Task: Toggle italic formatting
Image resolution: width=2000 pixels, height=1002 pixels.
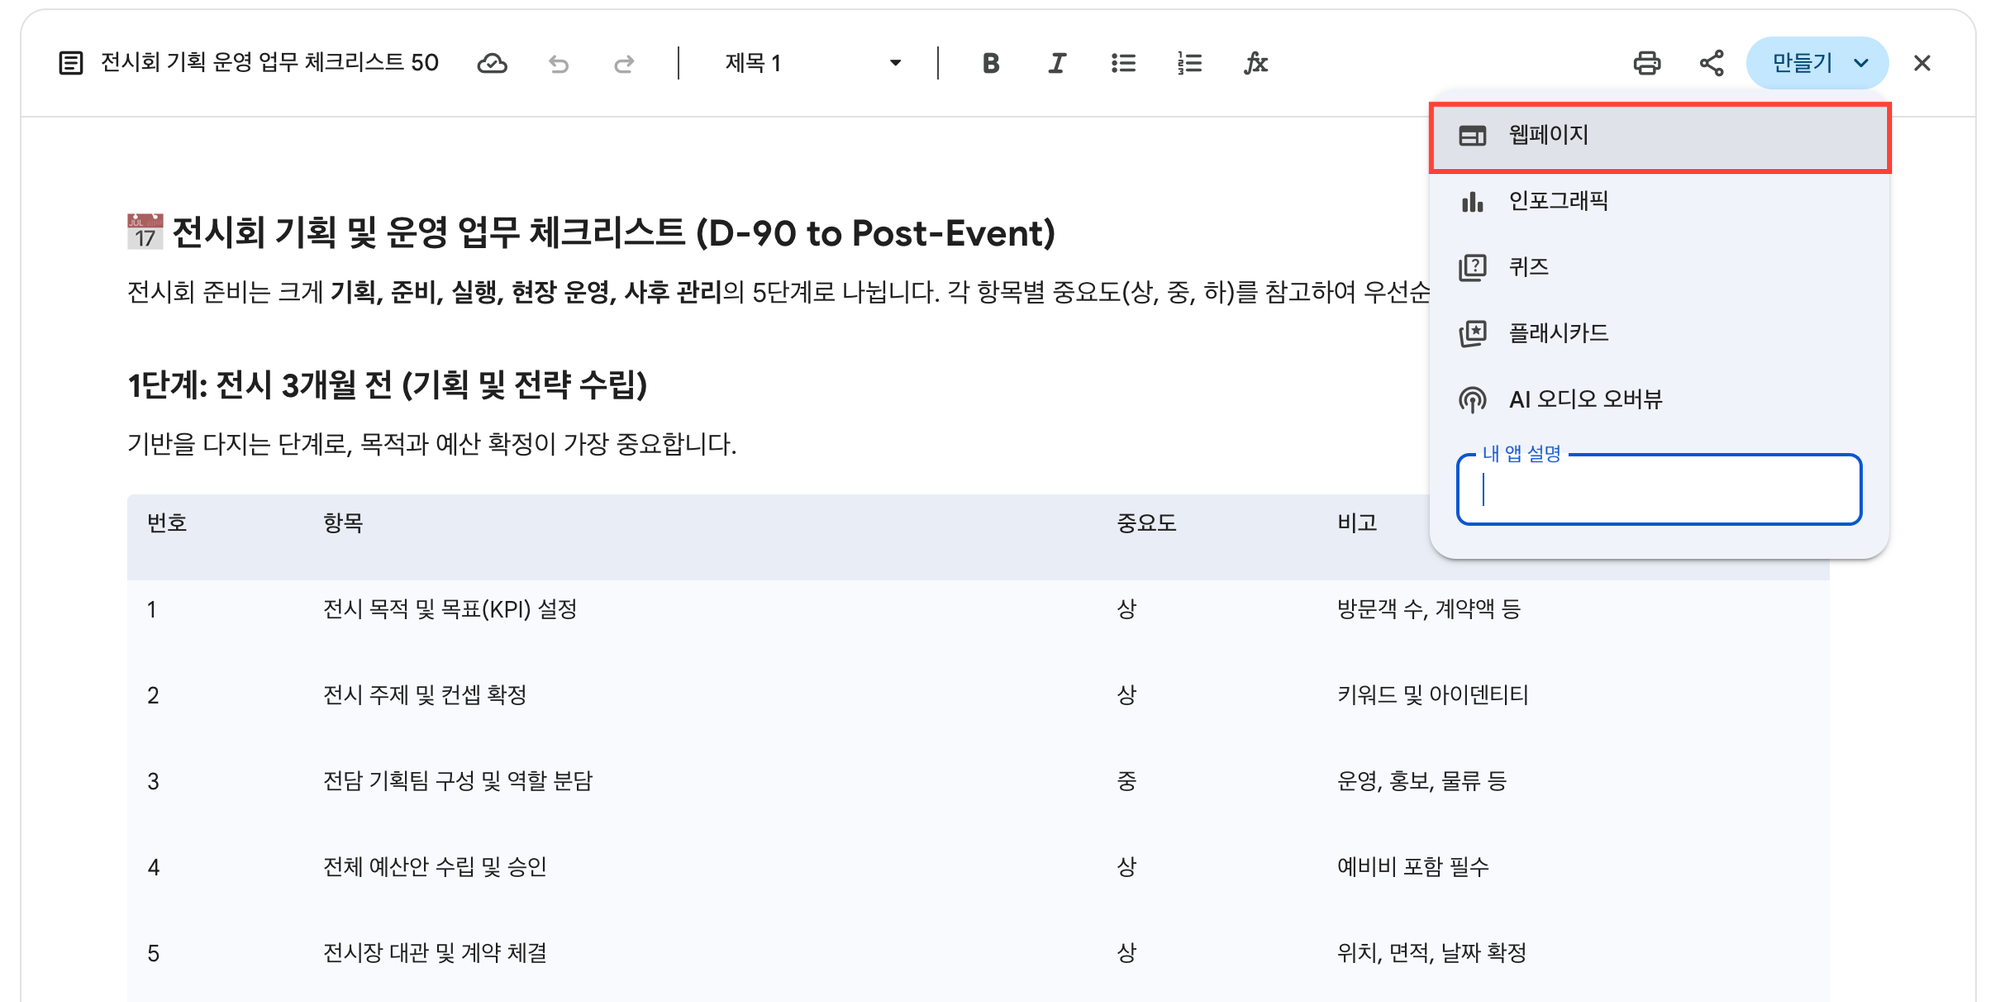Action: 1056,64
